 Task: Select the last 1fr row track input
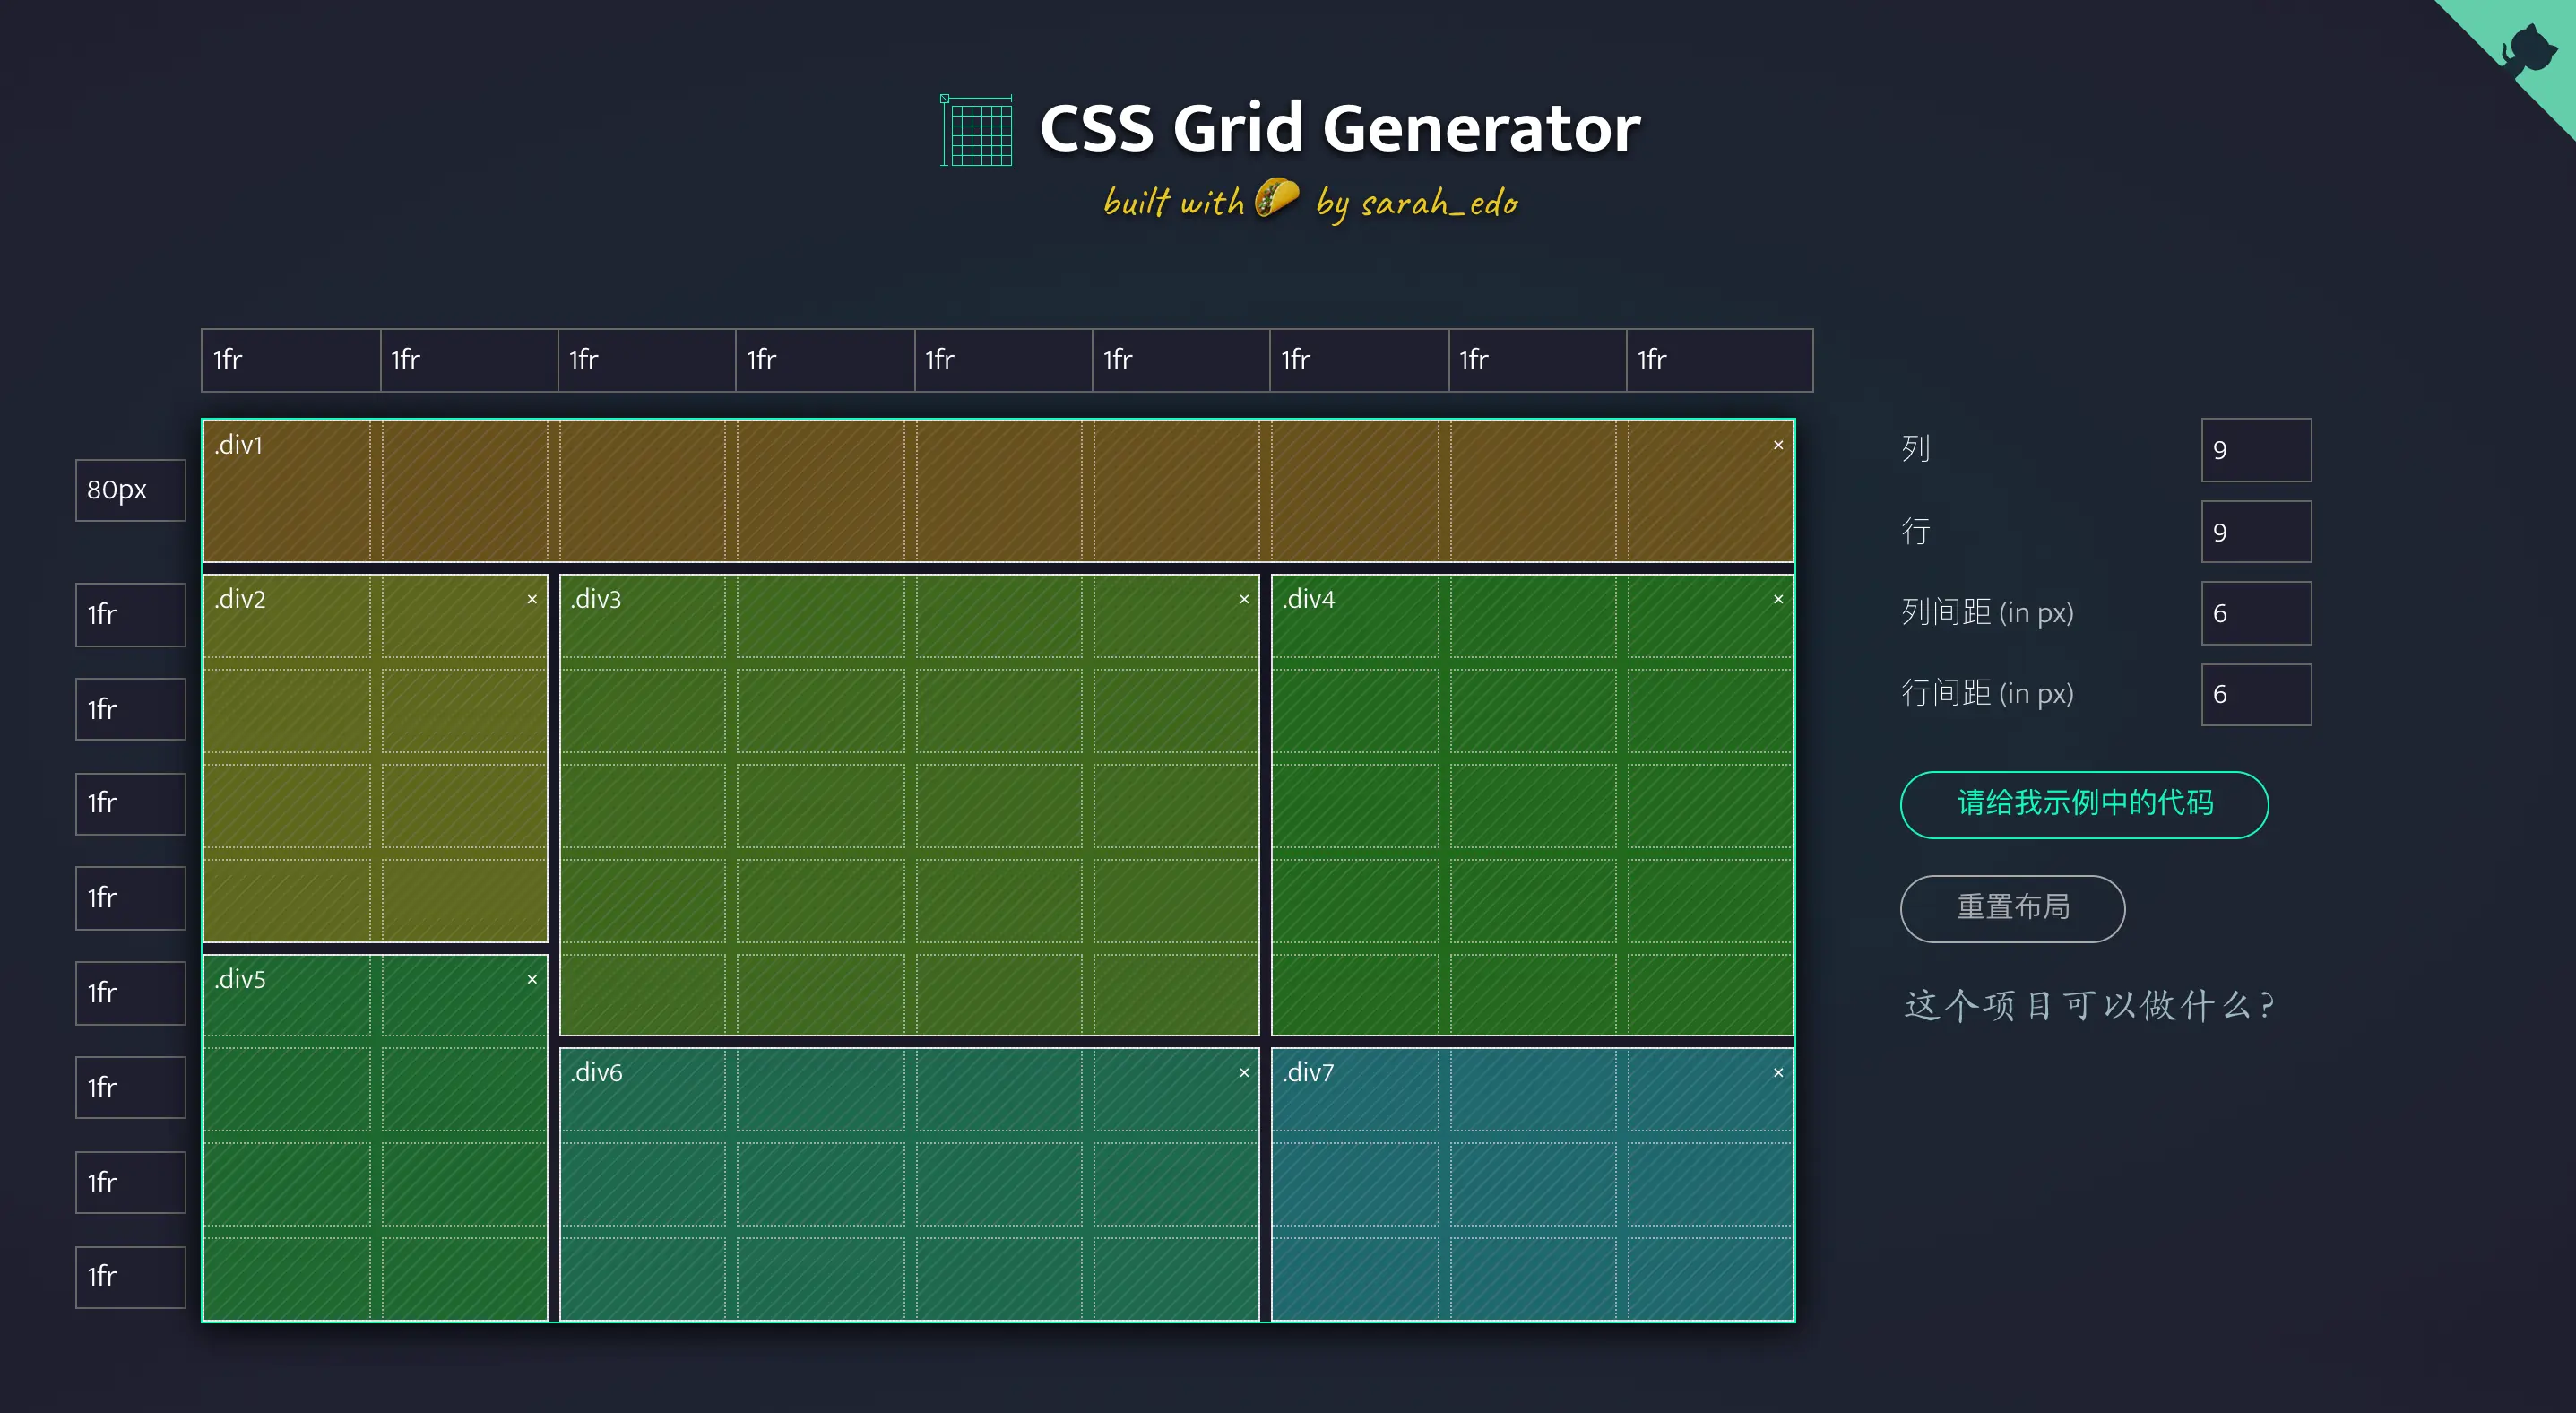coord(130,1277)
